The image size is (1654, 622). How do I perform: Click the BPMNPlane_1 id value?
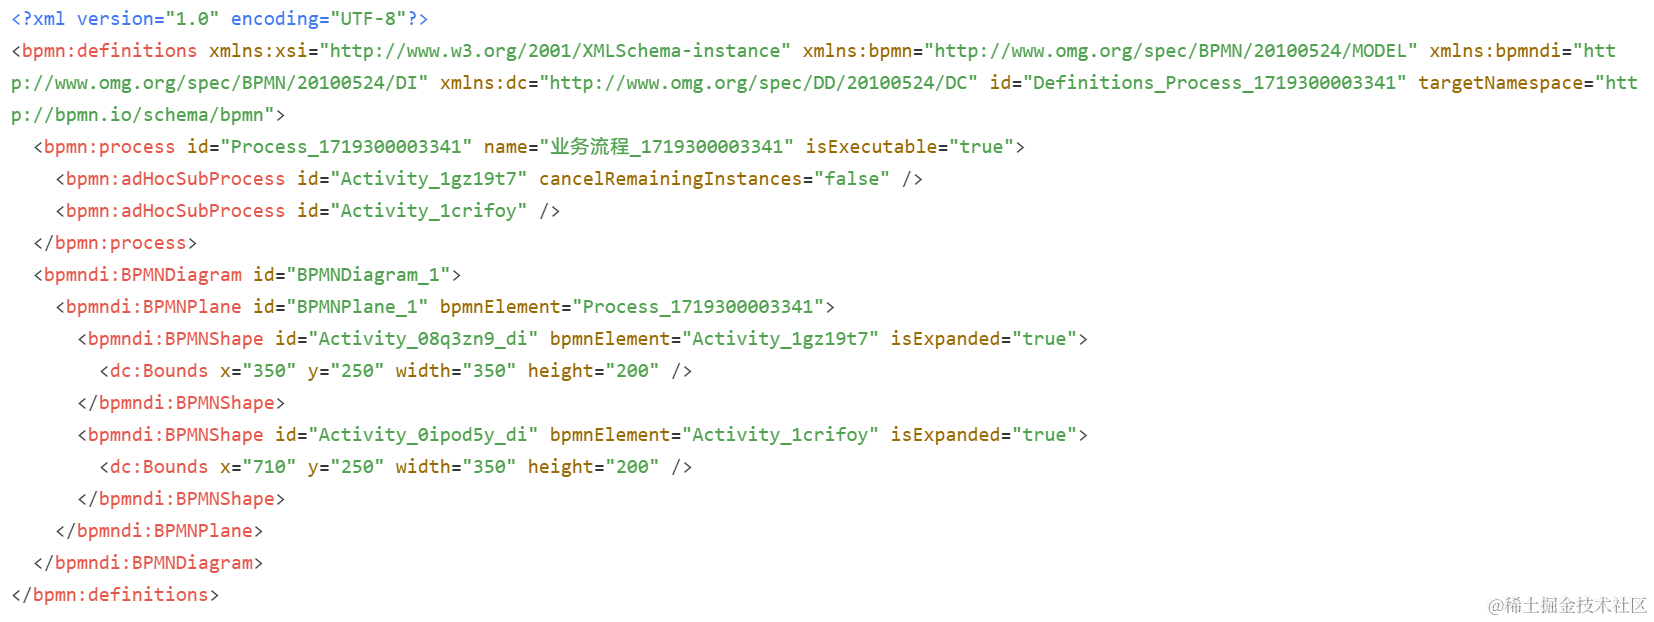pyautogui.click(x=357, y=307)
